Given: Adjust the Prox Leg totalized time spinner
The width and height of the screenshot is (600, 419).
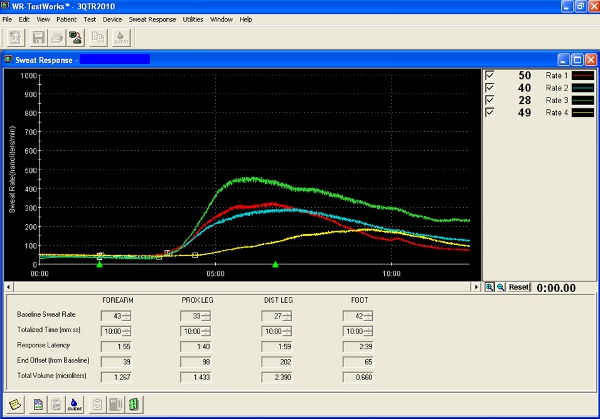Looking at the screenshot, I should 208,331.
